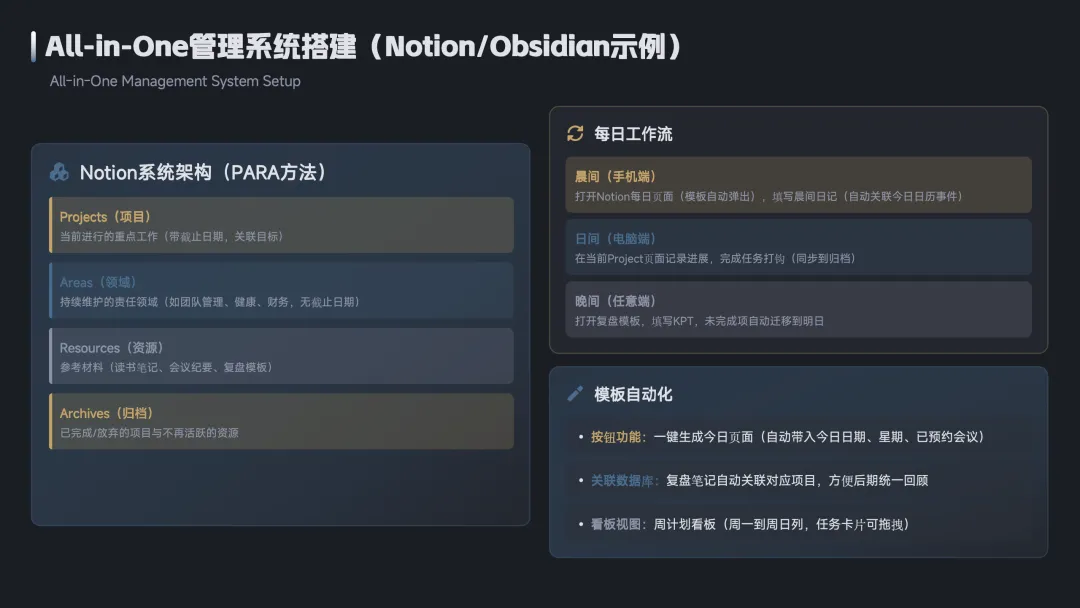Click the 按钮功能 highlighted label
This screenshot has width=1080, height=608.
[x=616, y=437]
